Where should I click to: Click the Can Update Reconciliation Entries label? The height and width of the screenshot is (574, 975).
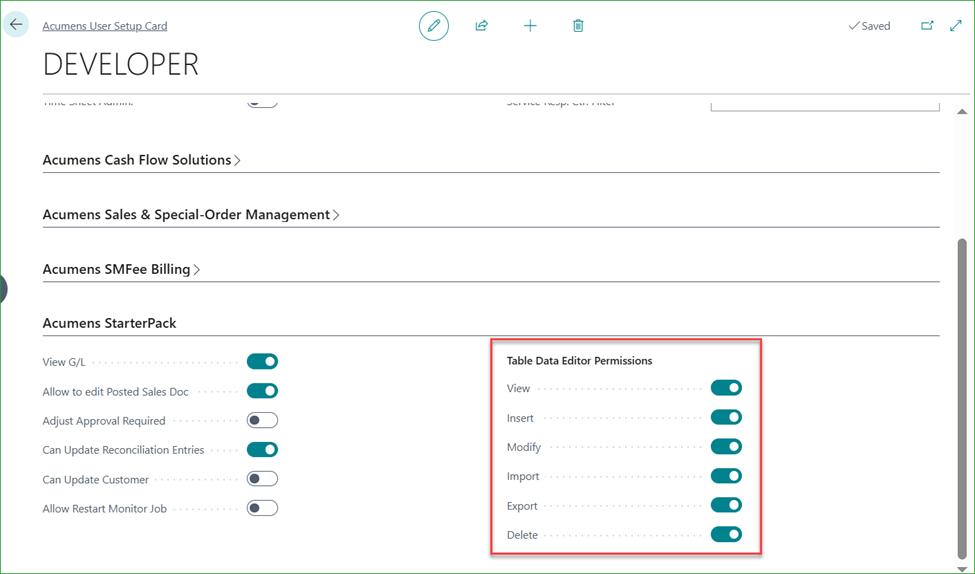tap(123, 450)
